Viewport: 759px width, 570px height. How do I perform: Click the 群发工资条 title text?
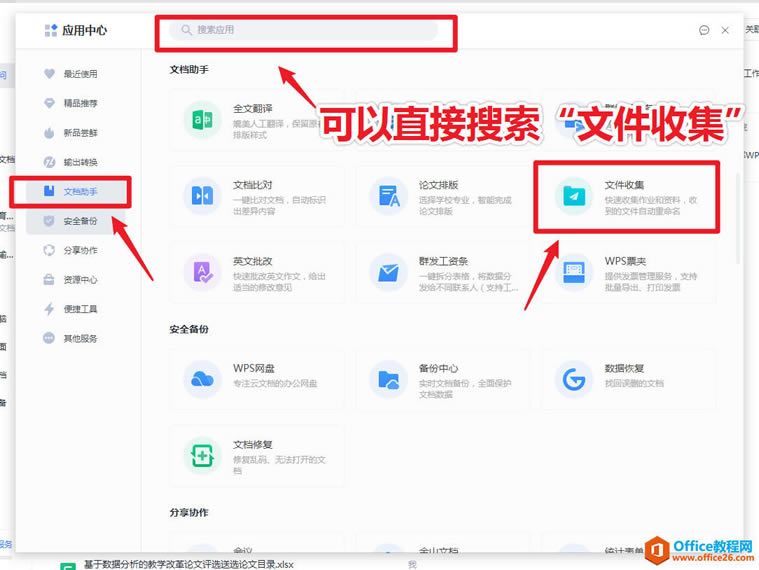click(443, 261)
